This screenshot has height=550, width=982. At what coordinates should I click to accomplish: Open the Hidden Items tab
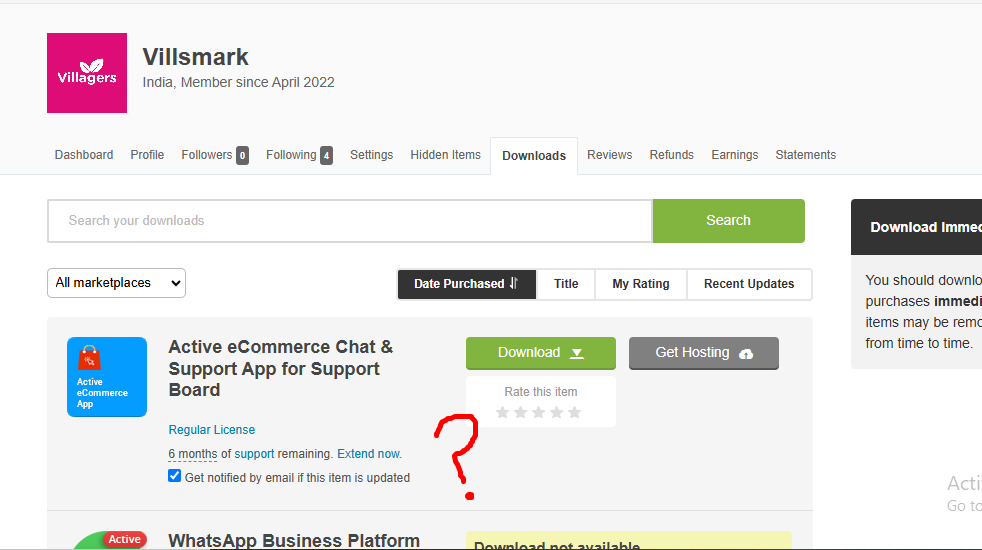445,155
